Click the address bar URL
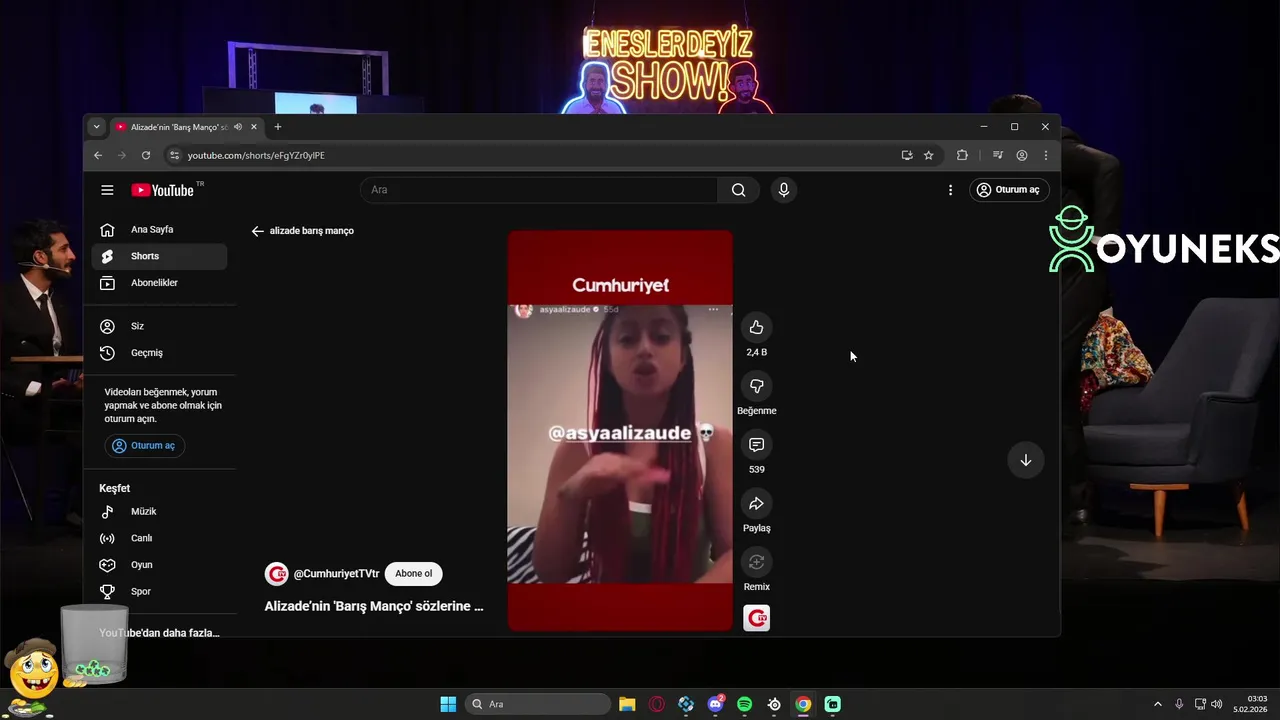The image size is (1280, 720). tap(256, 156)
